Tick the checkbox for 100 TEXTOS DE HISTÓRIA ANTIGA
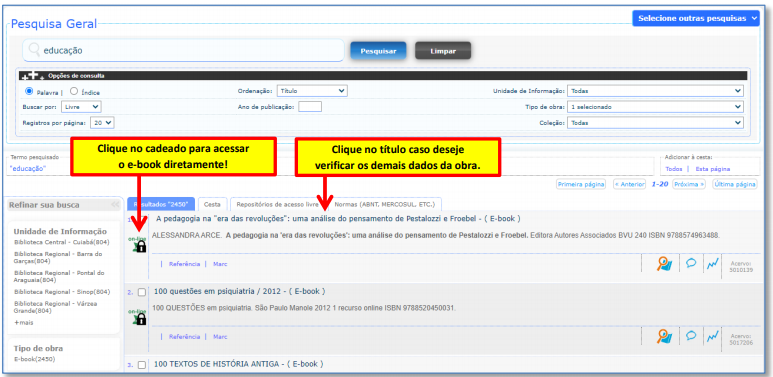This screenshot has width=773, height=377. tap(142, 365)
